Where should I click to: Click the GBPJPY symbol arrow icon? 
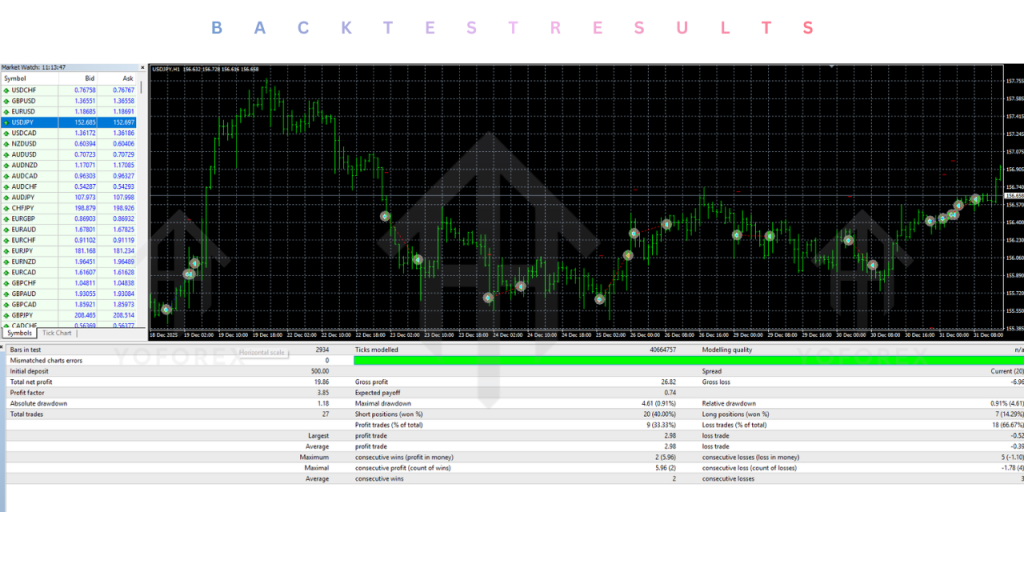[x=7, y=315]
